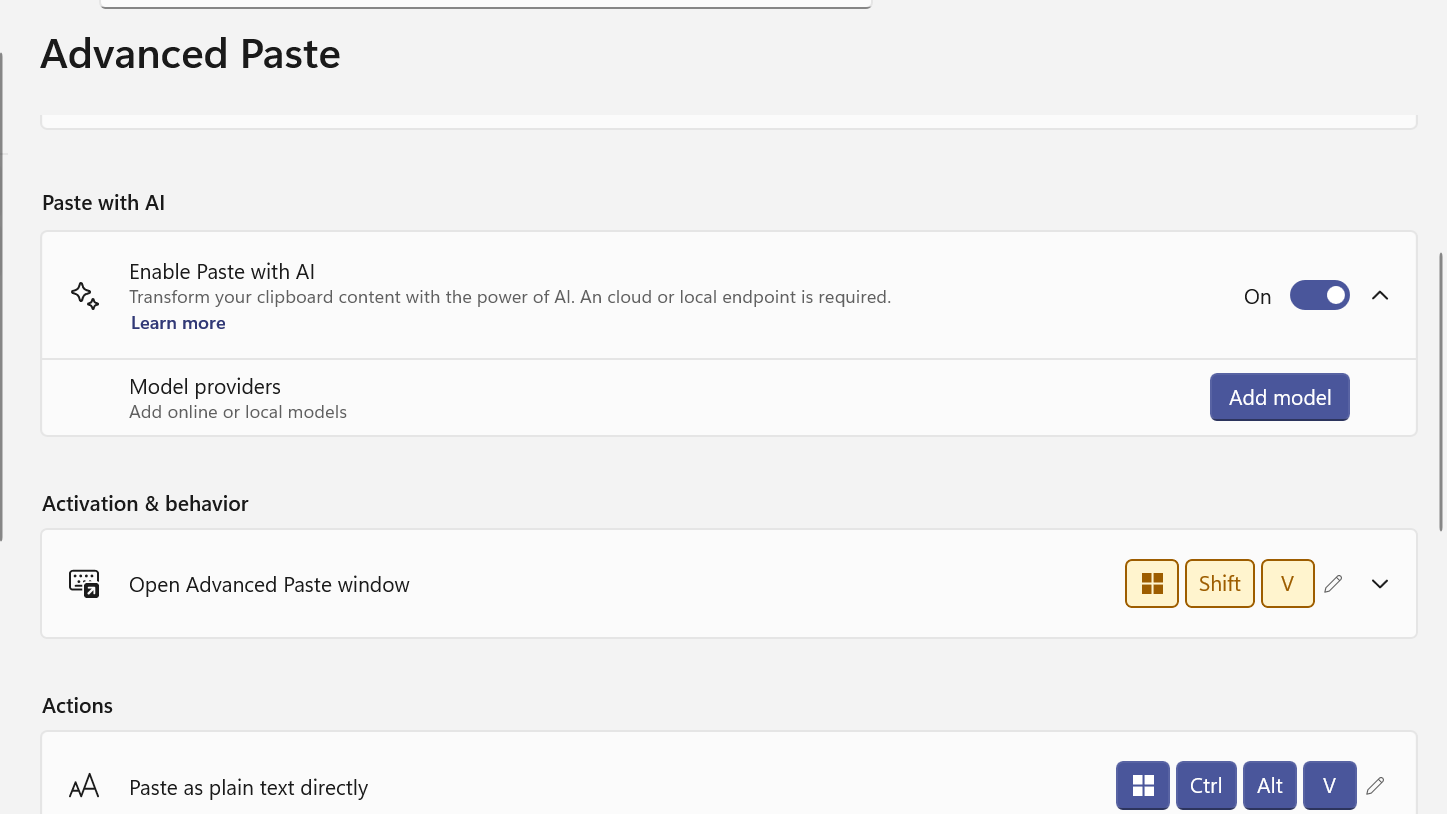This screenshot has width=1447, height=814.
Task: Click the V key next to Shift
Action: coord(1287,584)
